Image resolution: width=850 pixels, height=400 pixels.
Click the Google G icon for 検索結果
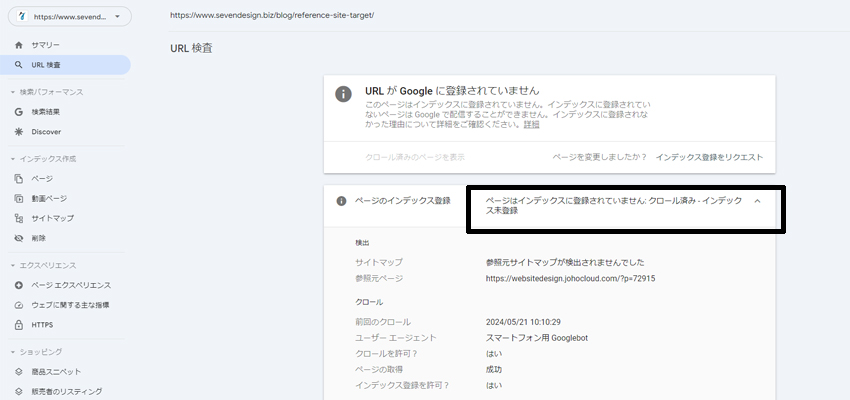19,112
